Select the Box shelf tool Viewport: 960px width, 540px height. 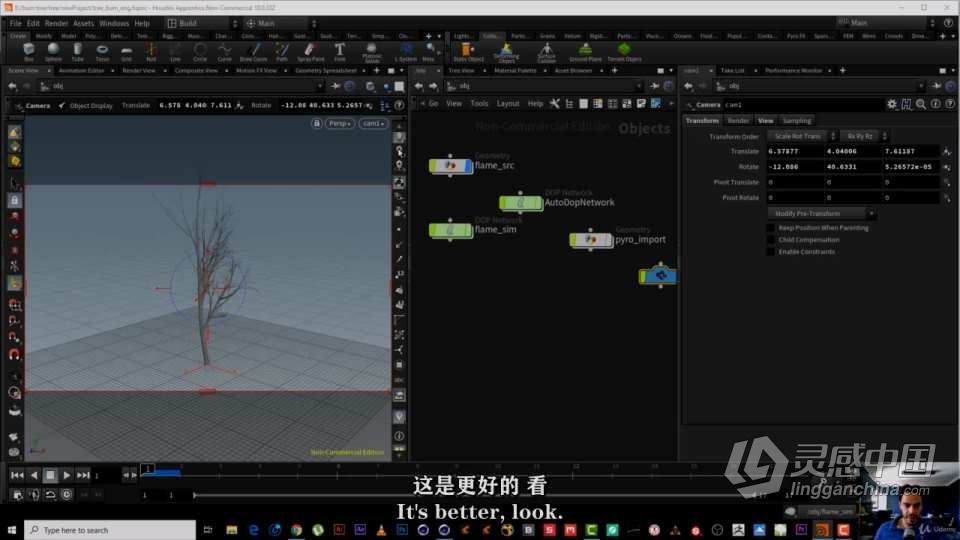(x=29, y=51)
